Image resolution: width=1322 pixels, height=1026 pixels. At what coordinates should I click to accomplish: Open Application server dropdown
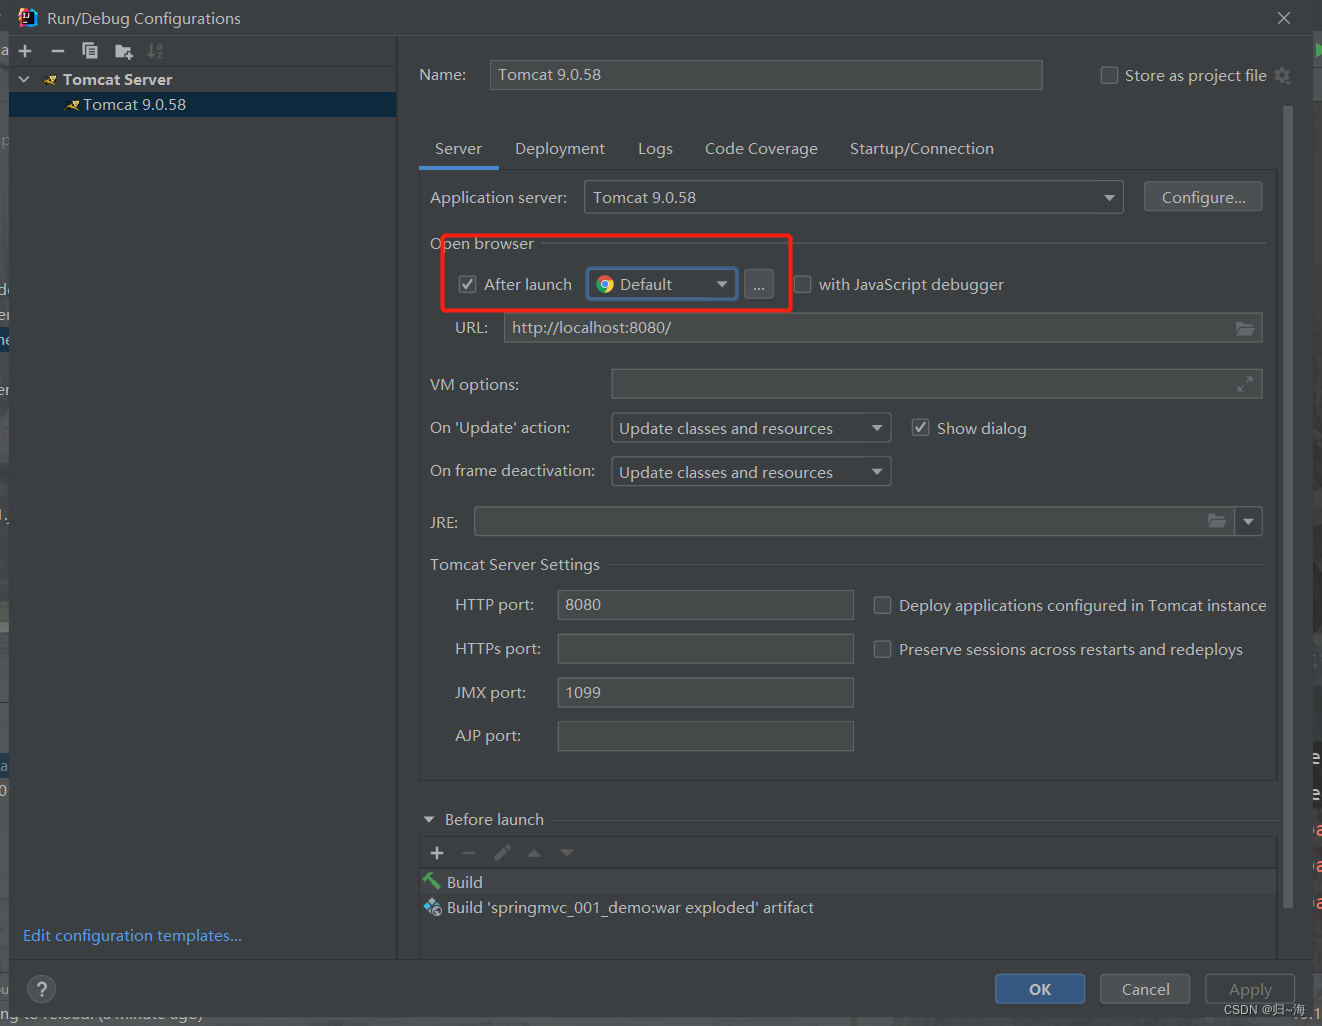click(853, 197)
